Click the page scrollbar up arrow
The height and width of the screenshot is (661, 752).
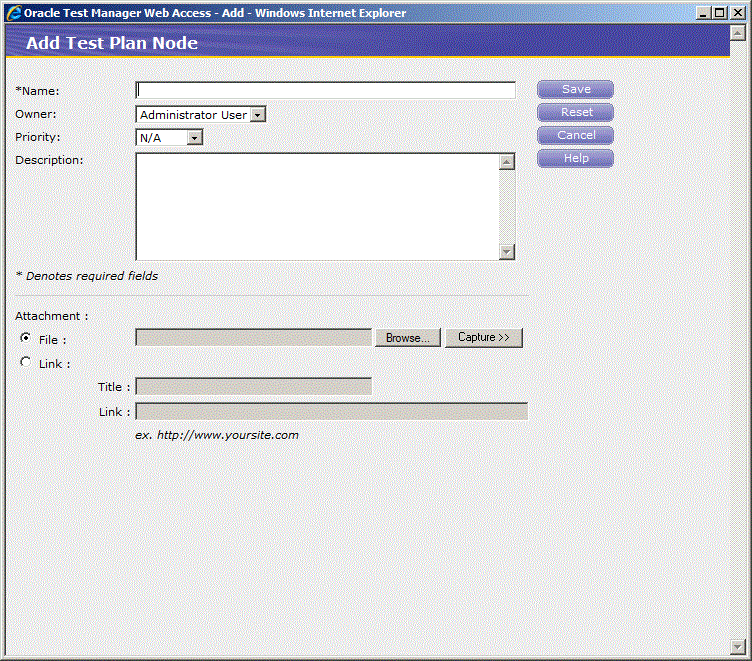tap(738, 33)
